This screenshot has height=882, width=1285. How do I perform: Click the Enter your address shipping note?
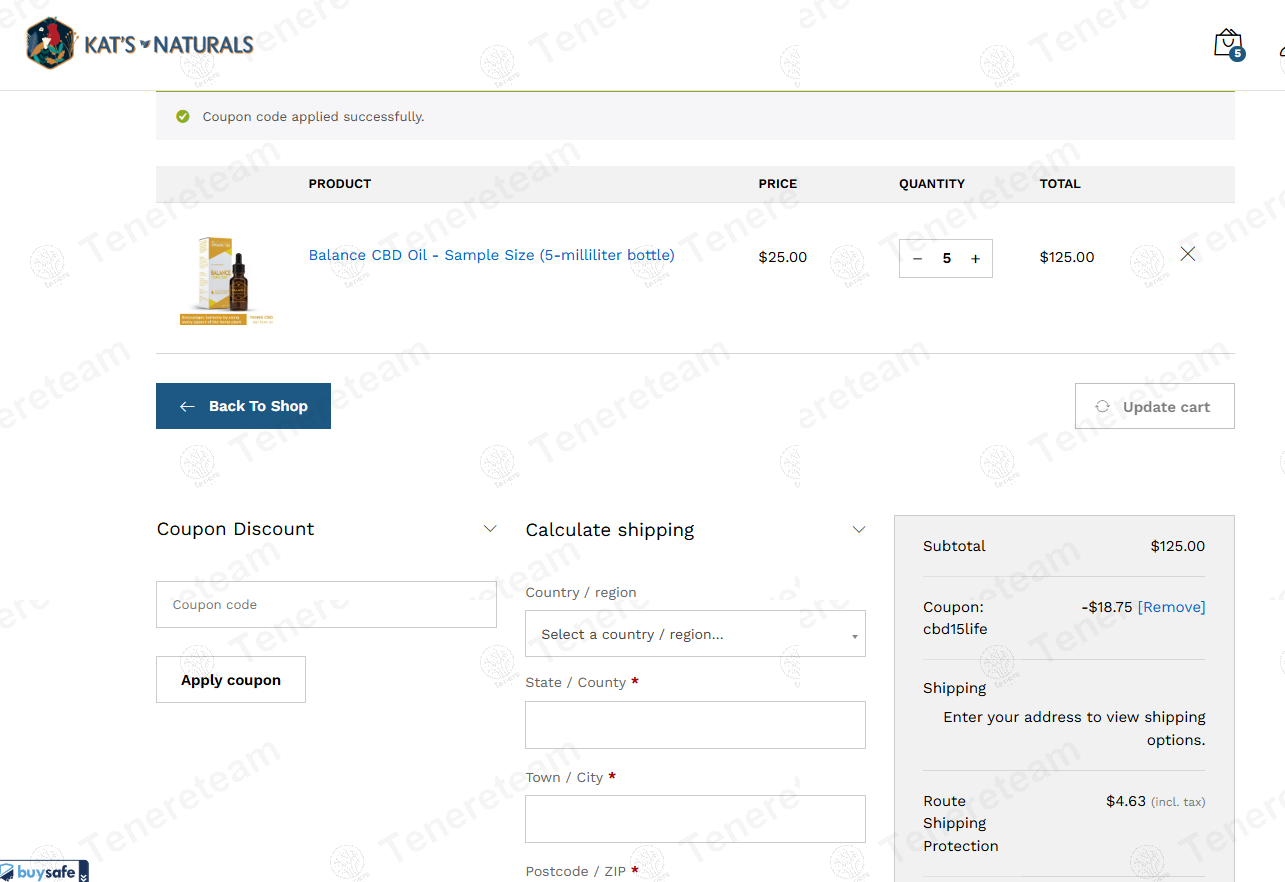pos(1074,728)
